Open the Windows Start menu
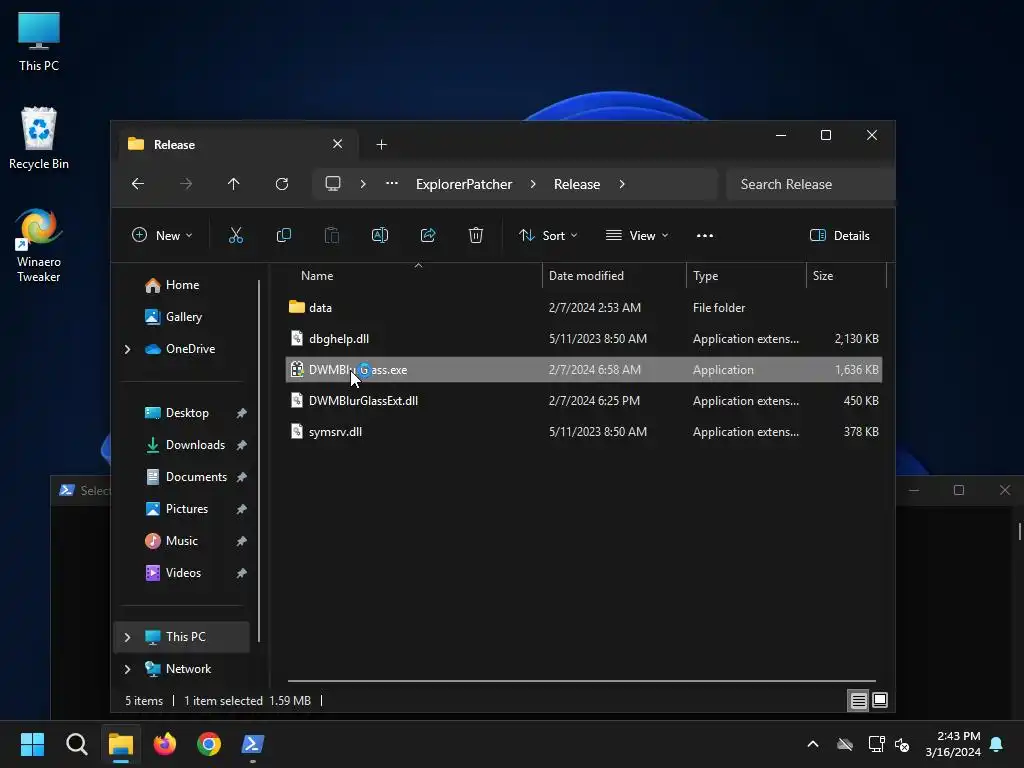Image resolution: width=1024 pixels, height=768 pixels. point(32,744)
